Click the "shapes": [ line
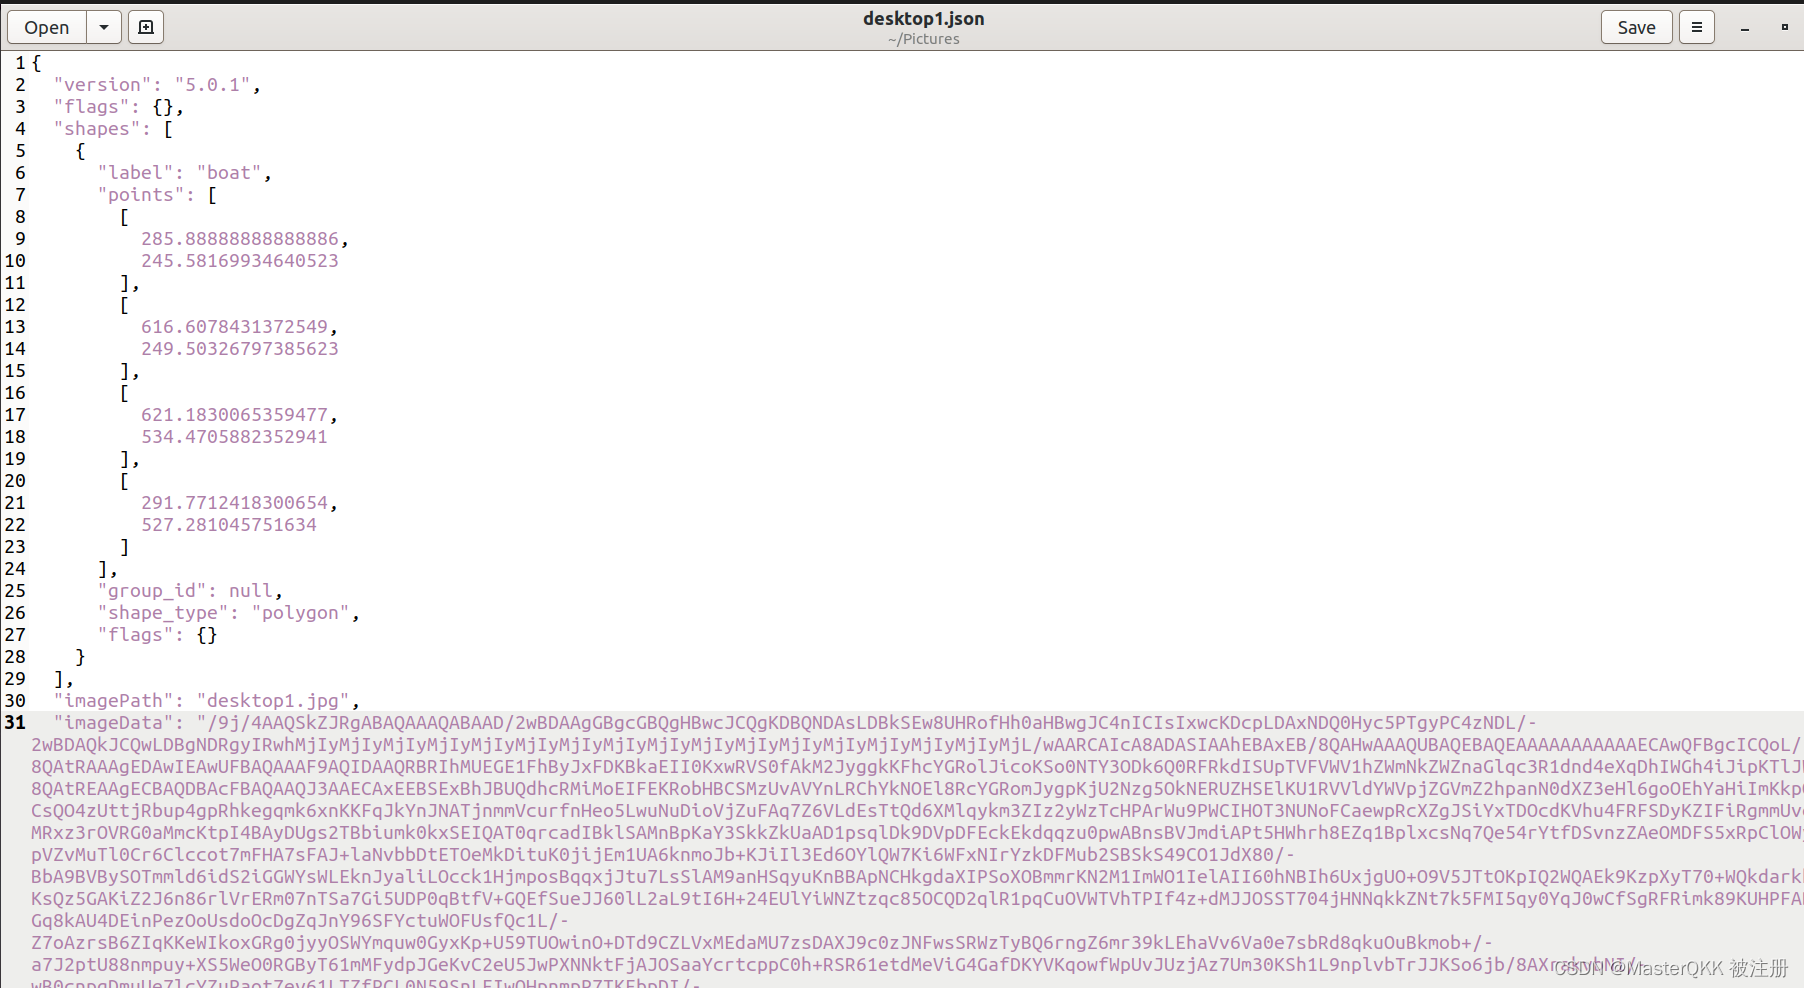Viewport: 1804px width, 988px height. [x=113, y=129]
